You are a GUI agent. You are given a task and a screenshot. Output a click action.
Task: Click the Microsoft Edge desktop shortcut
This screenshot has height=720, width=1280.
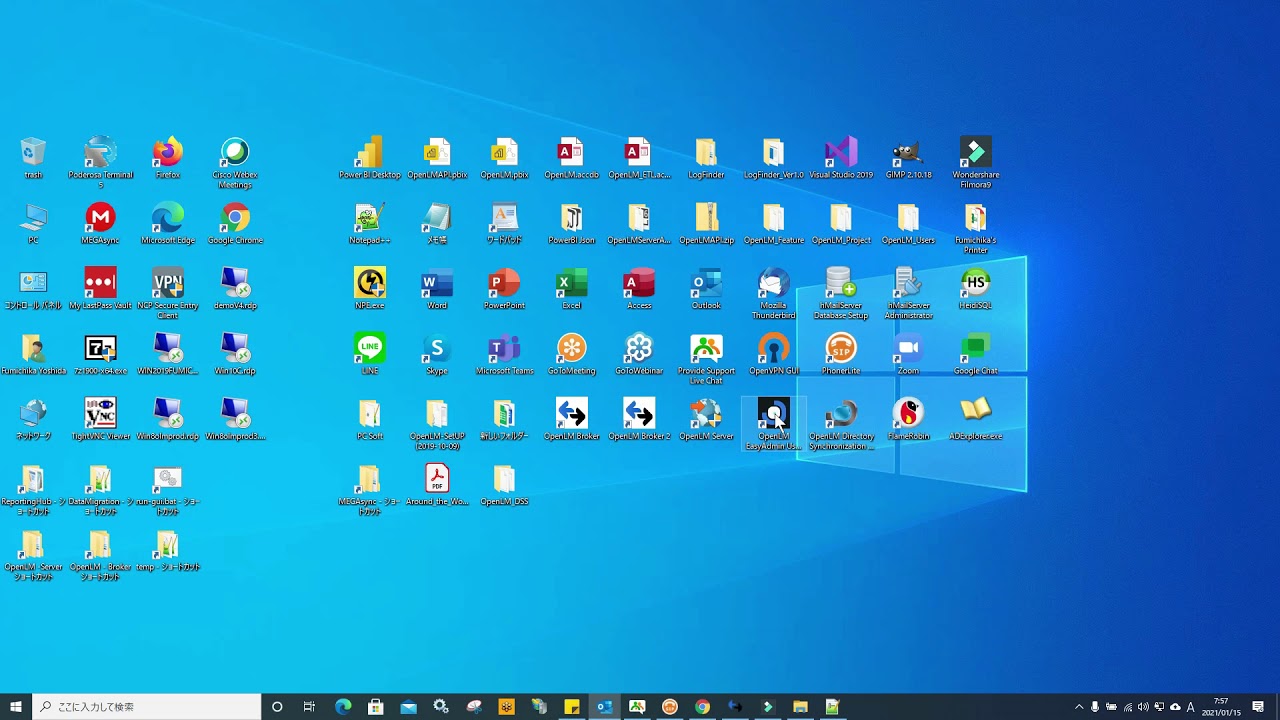tap(168, 224)
